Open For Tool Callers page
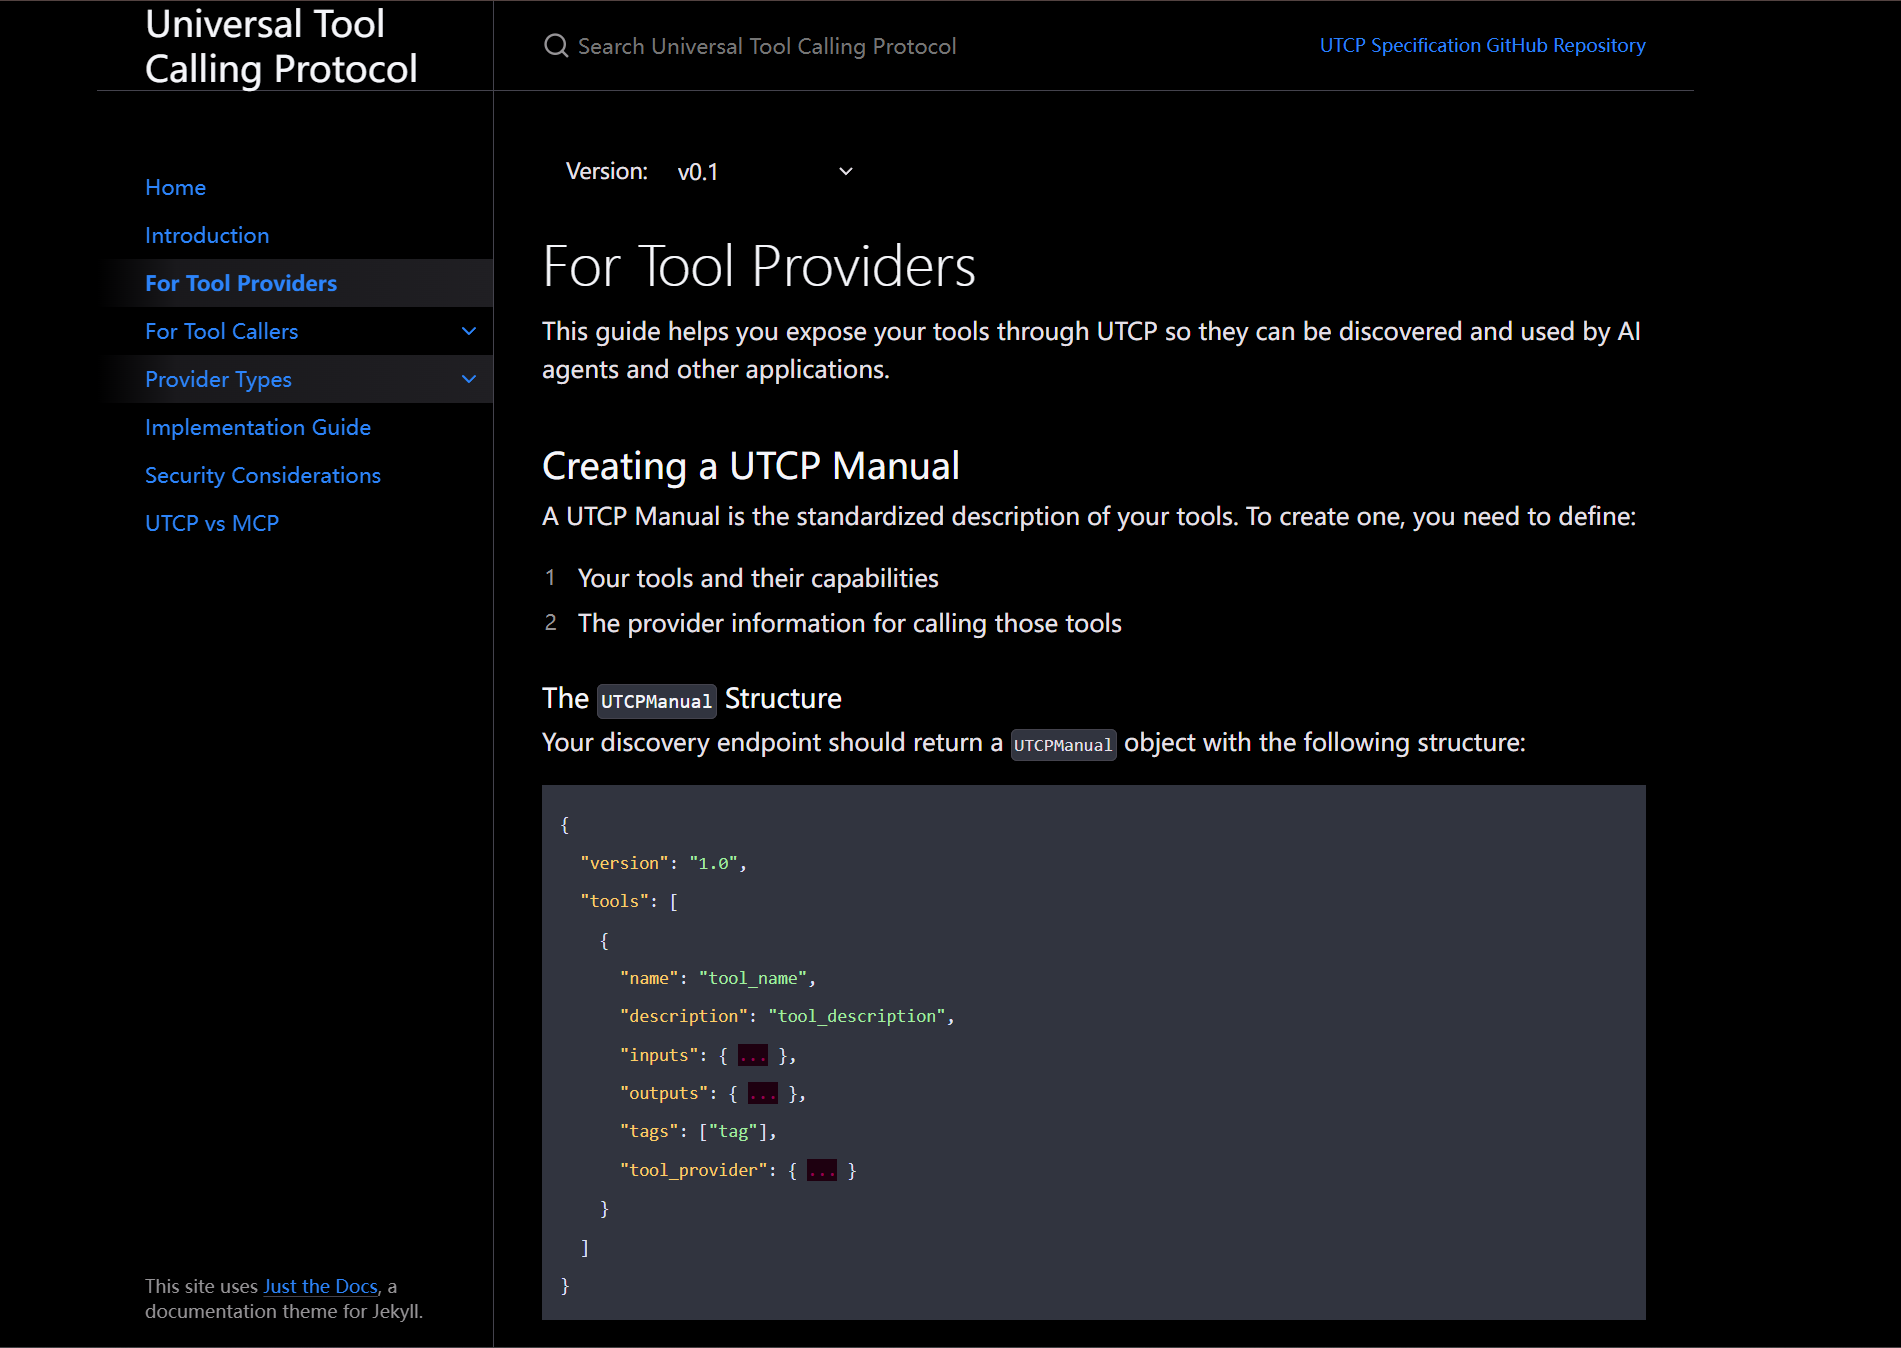The image size is (1901, 1348). (221, 331)
